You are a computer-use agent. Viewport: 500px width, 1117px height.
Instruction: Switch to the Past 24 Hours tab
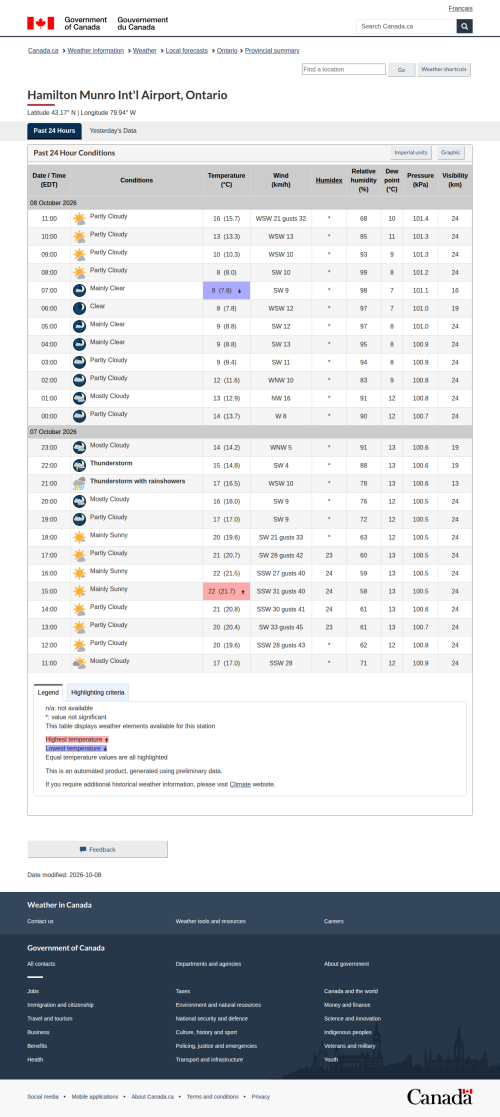click(x=54, y=131)
